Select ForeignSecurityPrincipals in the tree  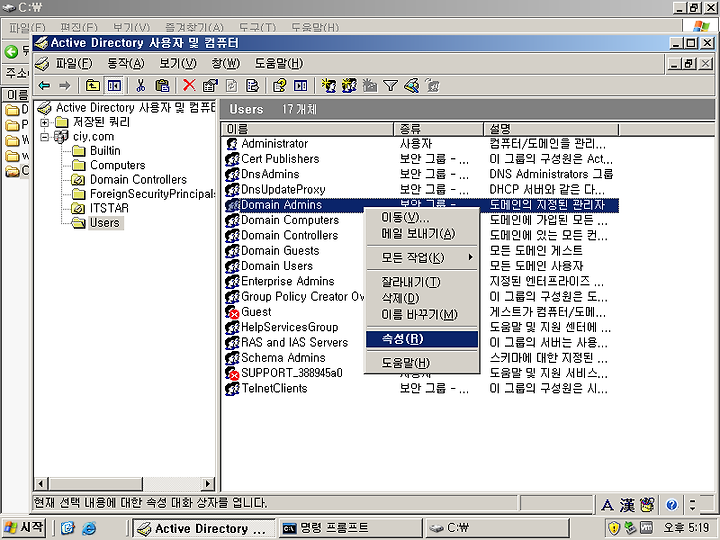(152, 194)
